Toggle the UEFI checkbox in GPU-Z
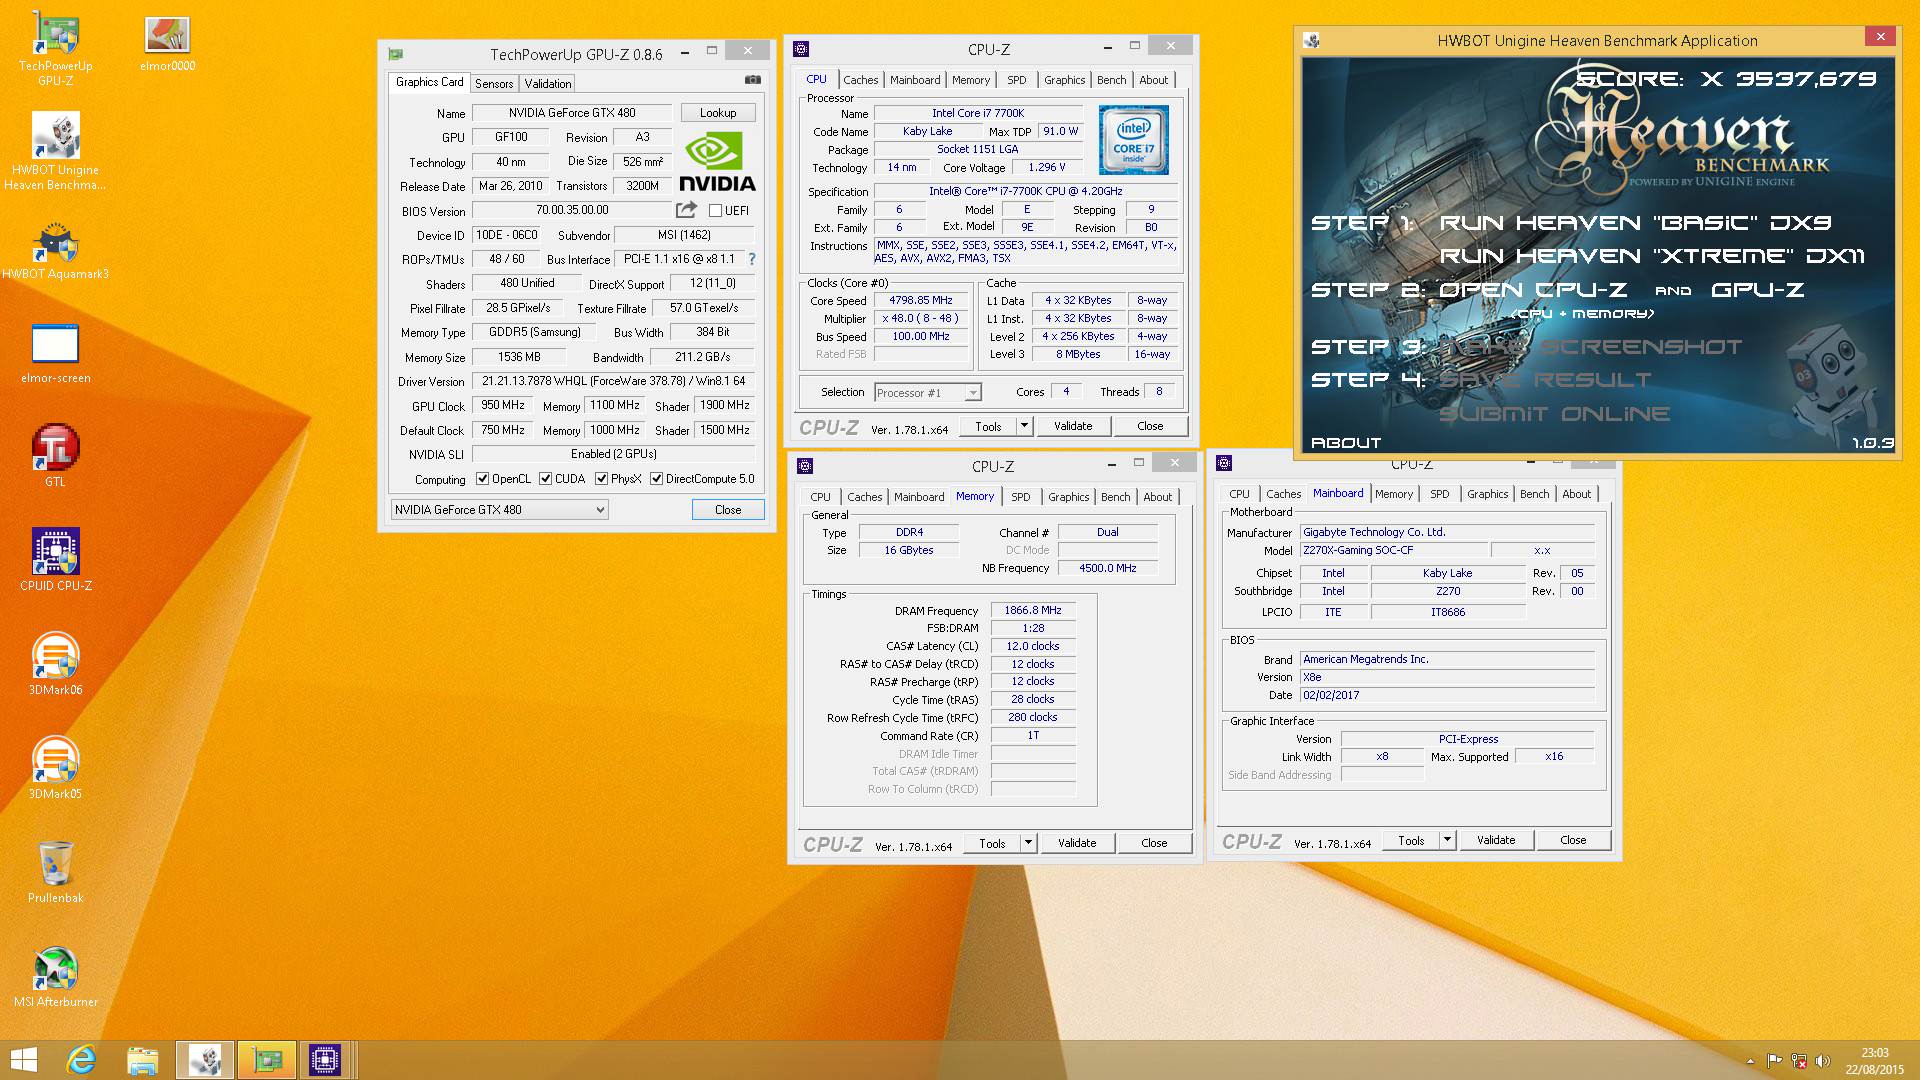The width and height of the screenshot is (1920, 1080). click(x=715, y=211)
